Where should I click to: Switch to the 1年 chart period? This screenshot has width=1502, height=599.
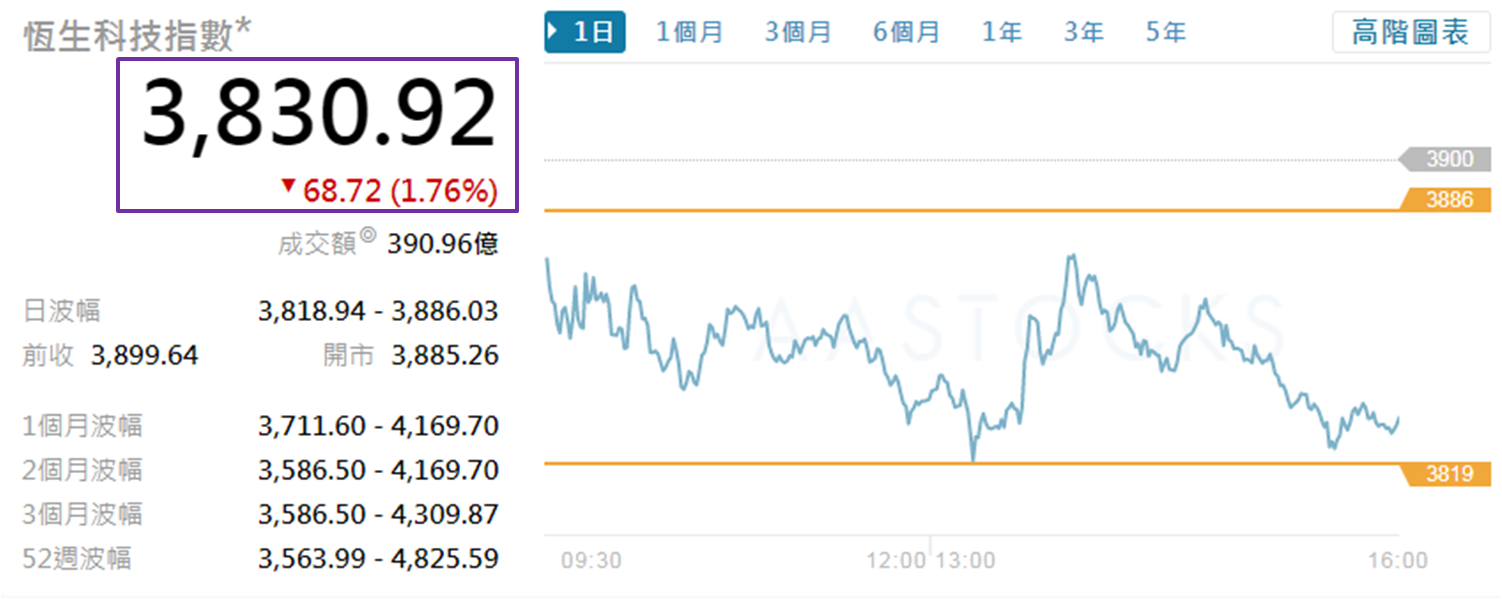tap(1001, 32)
